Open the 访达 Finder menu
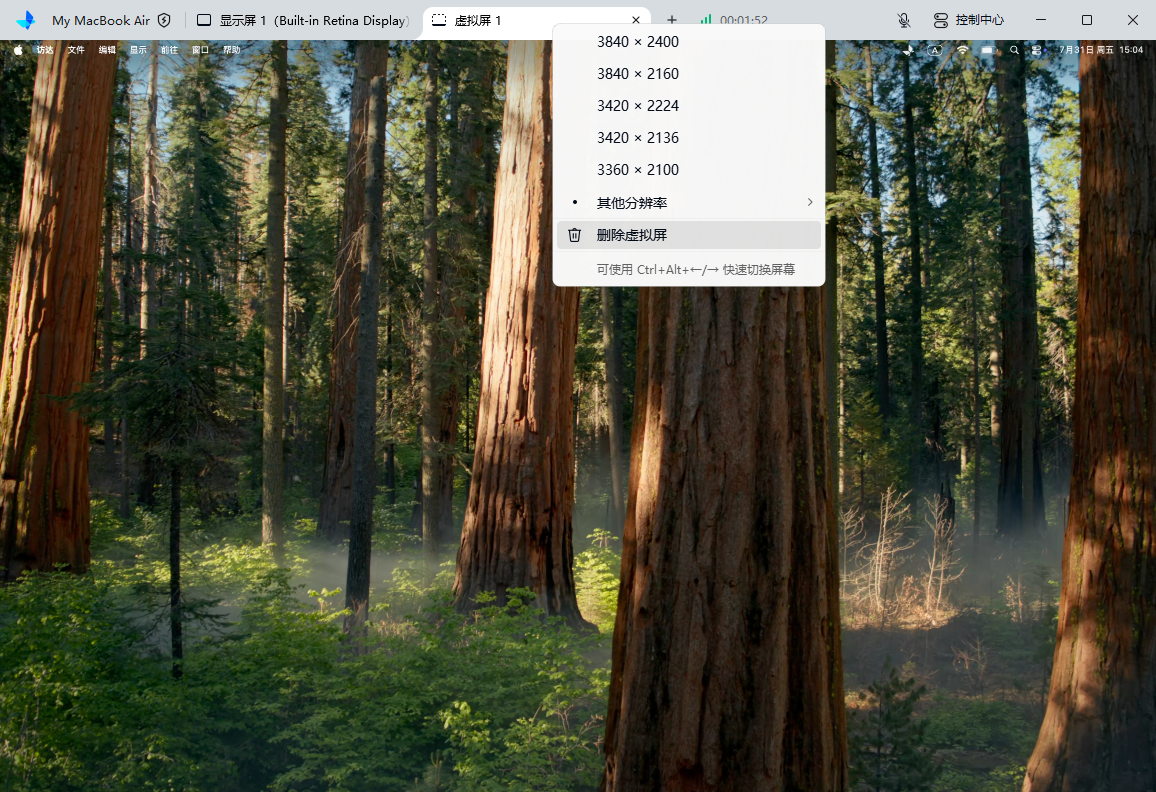 point(45,50)
